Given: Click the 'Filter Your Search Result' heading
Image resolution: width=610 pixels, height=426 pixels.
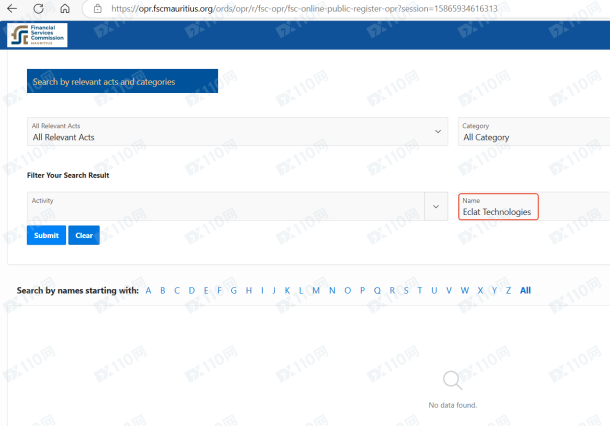Looking at the screenshot, I should click(68, 175).
